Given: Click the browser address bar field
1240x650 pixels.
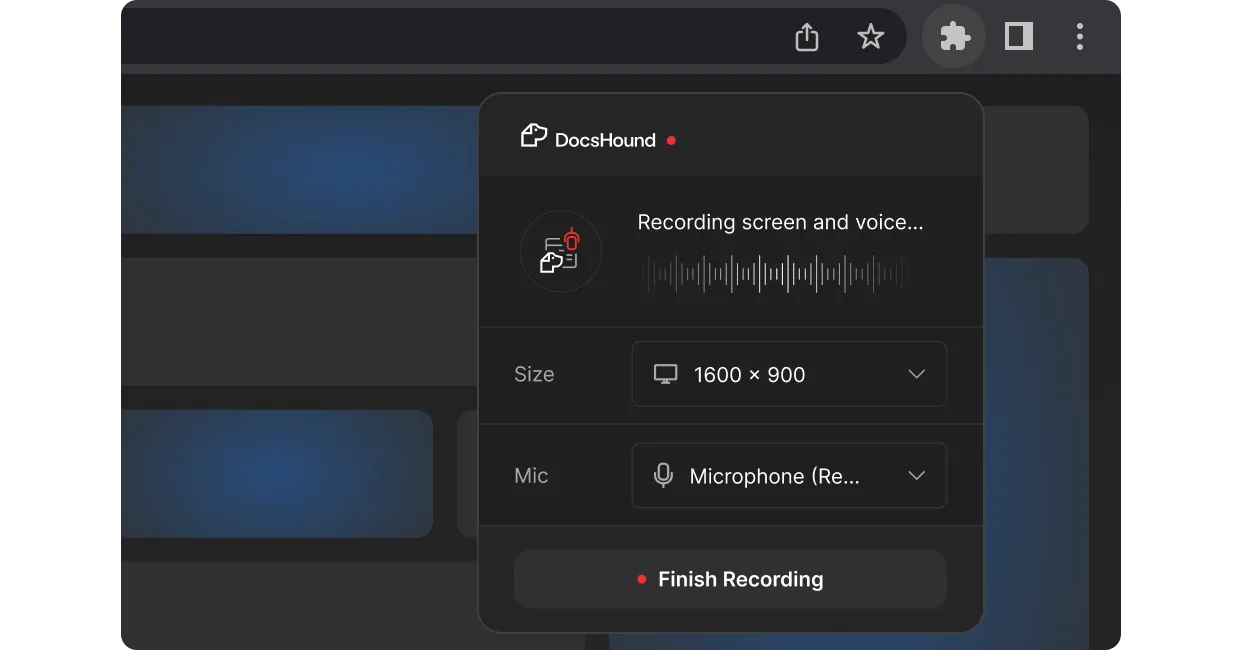Looking at the screenshot, I should click(x=450, y=38).
